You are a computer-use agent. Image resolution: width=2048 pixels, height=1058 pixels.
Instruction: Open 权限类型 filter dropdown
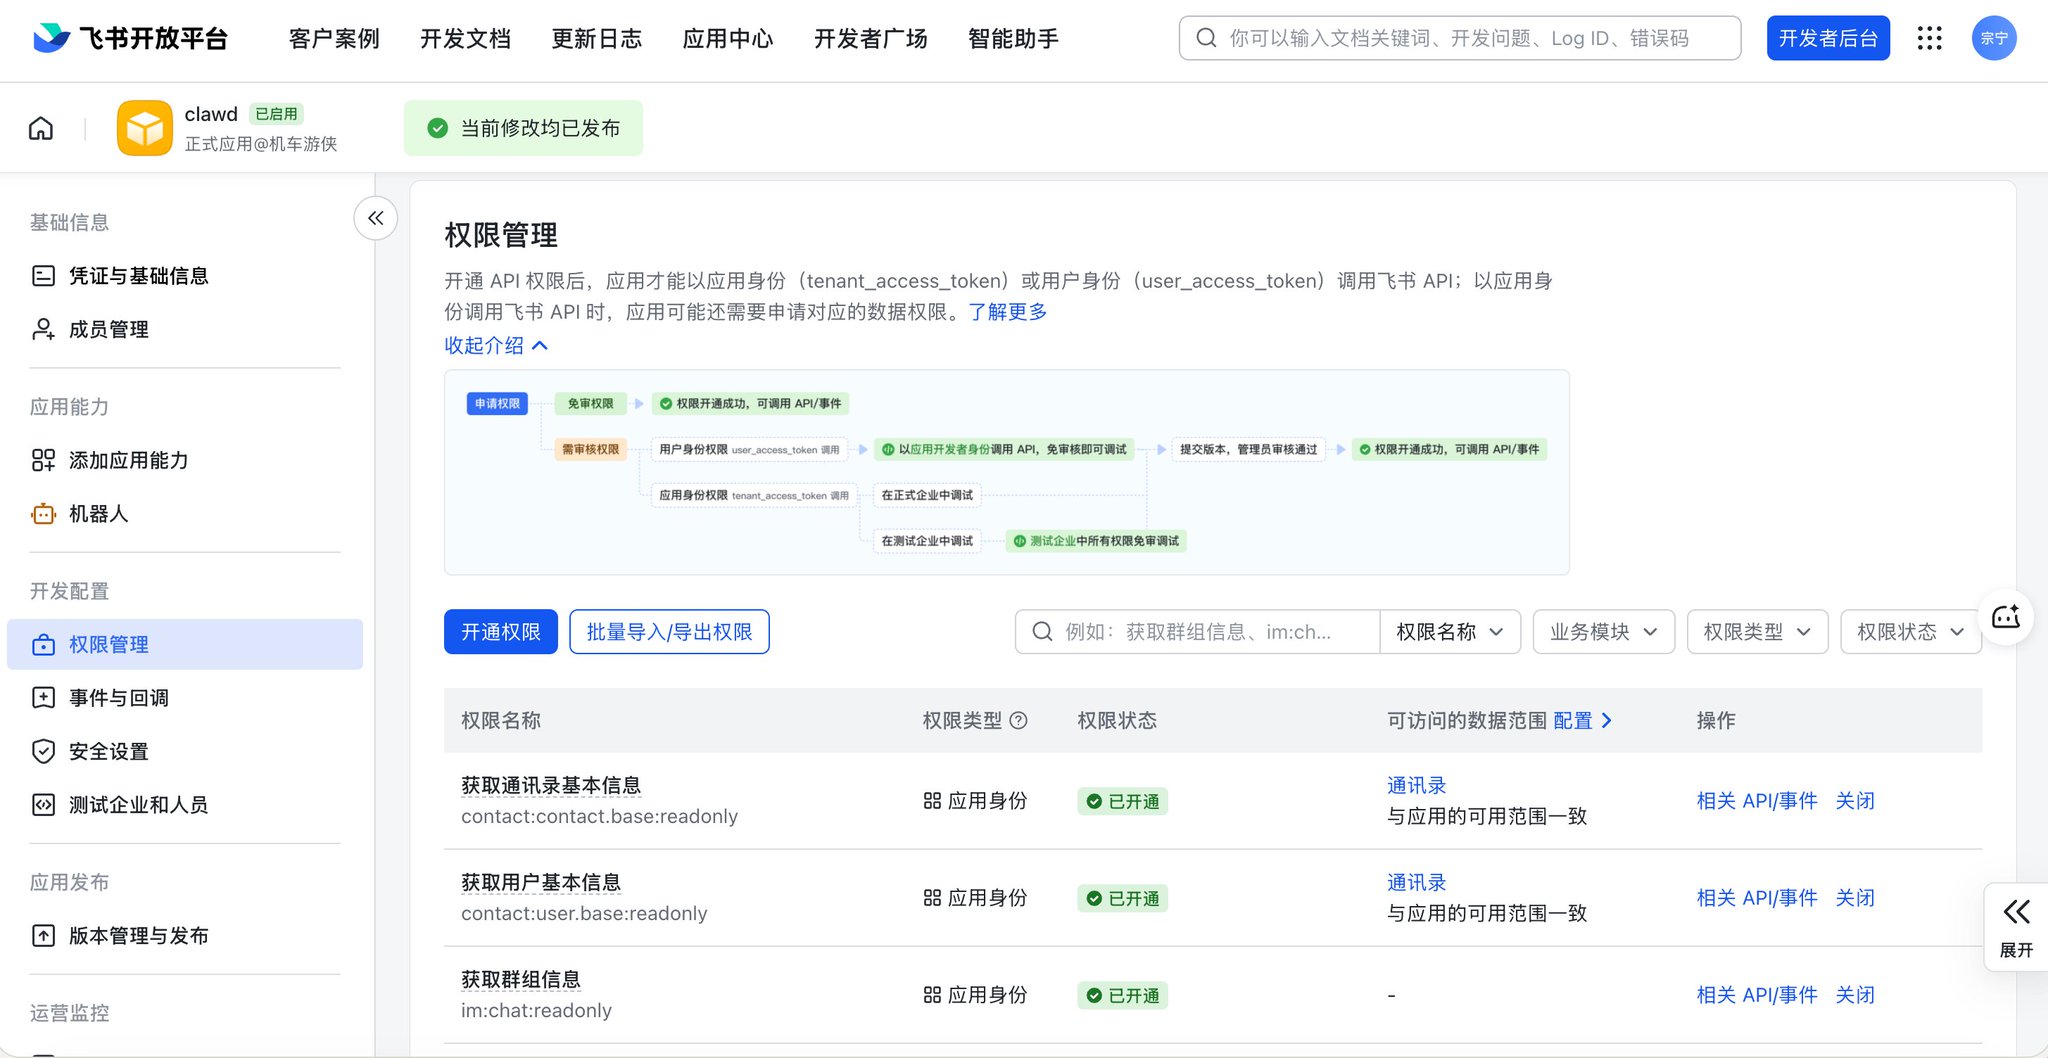click(x=1757, y=632)
